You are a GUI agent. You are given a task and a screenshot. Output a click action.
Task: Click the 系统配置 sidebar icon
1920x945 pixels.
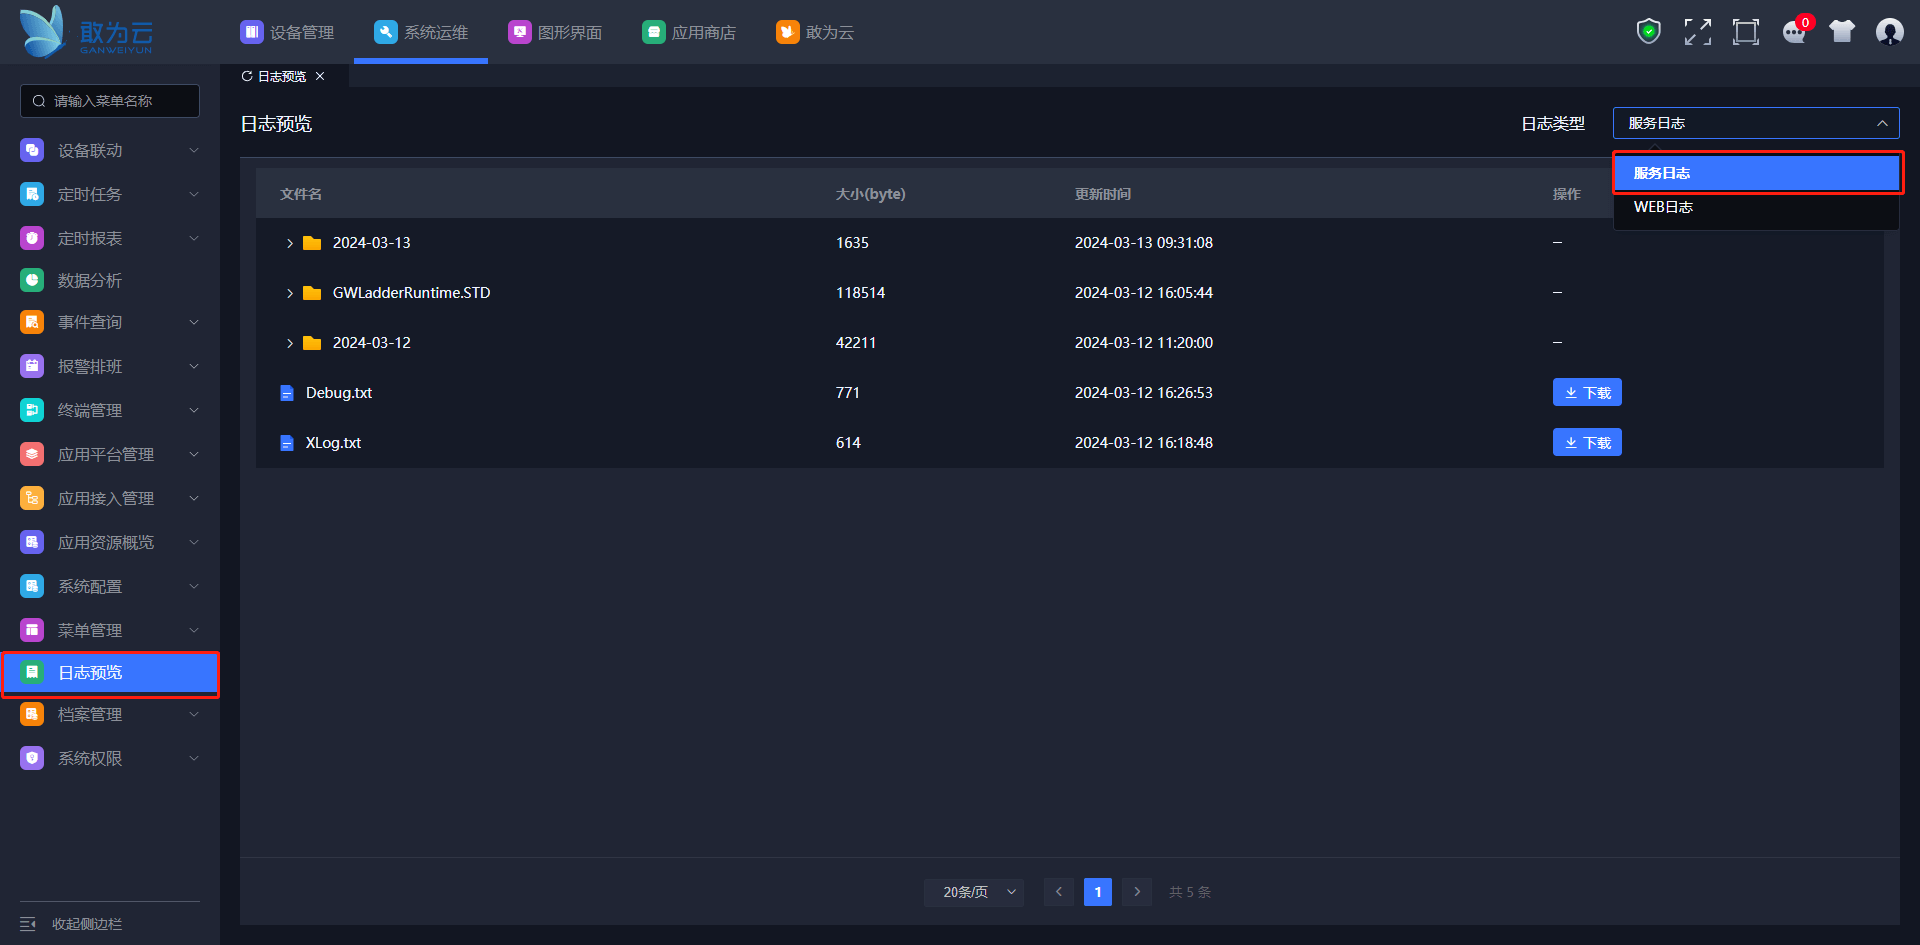pos(32,586)
